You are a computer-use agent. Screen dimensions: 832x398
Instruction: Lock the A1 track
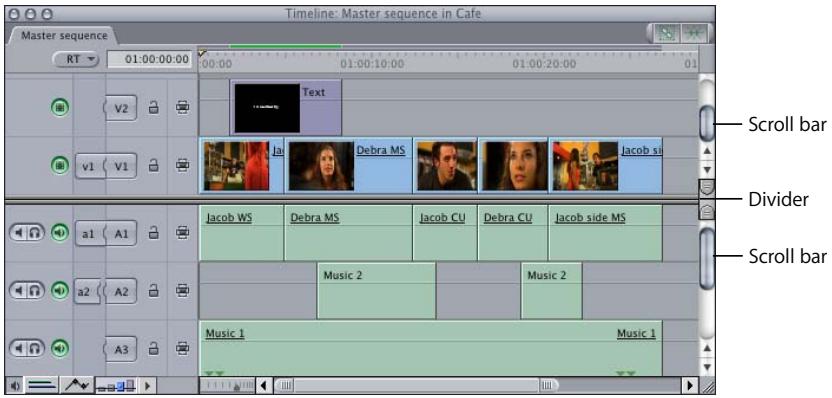[x=154, y=233]
